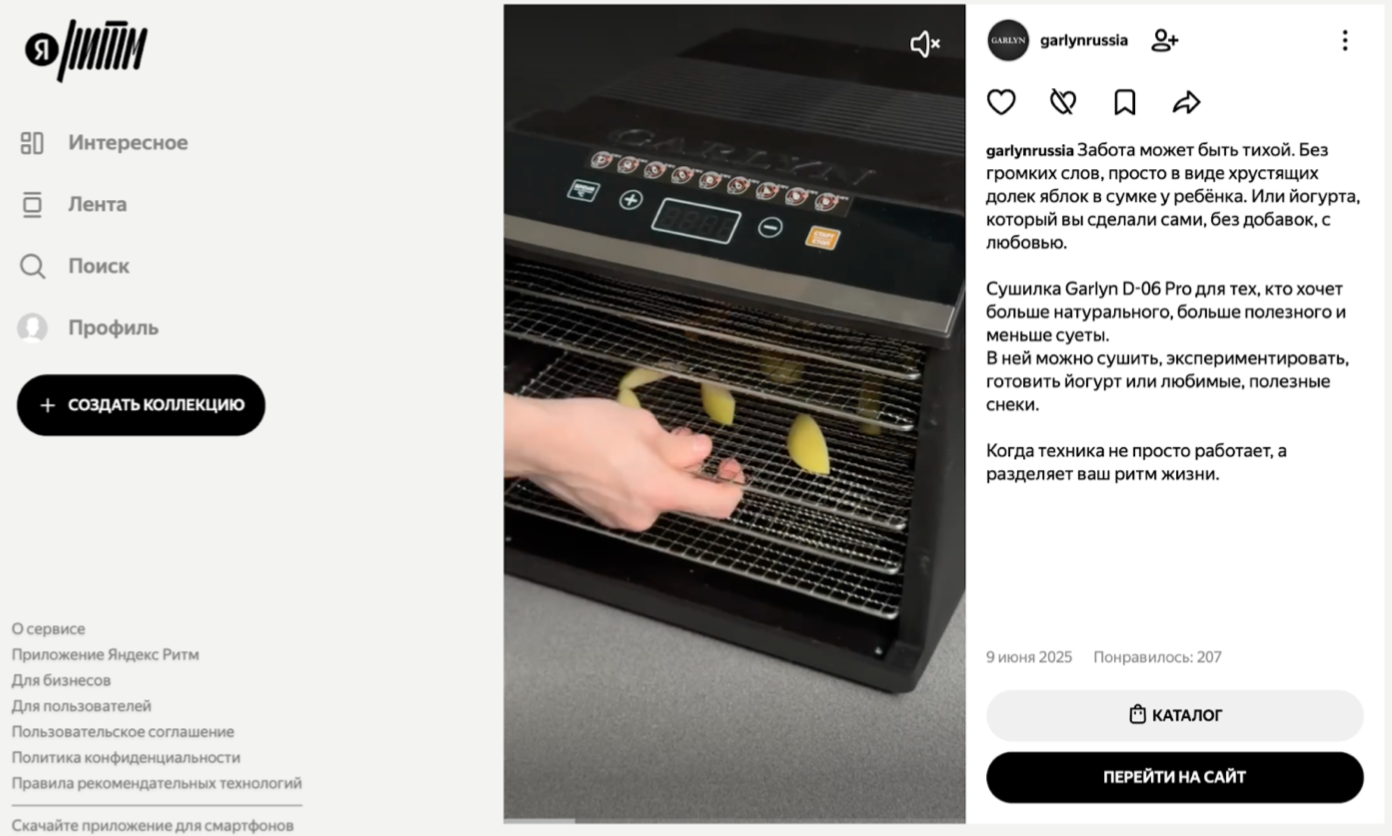The image size is (1392, 836).
Task: Open the Лента feed
Action: click(73, 205)
